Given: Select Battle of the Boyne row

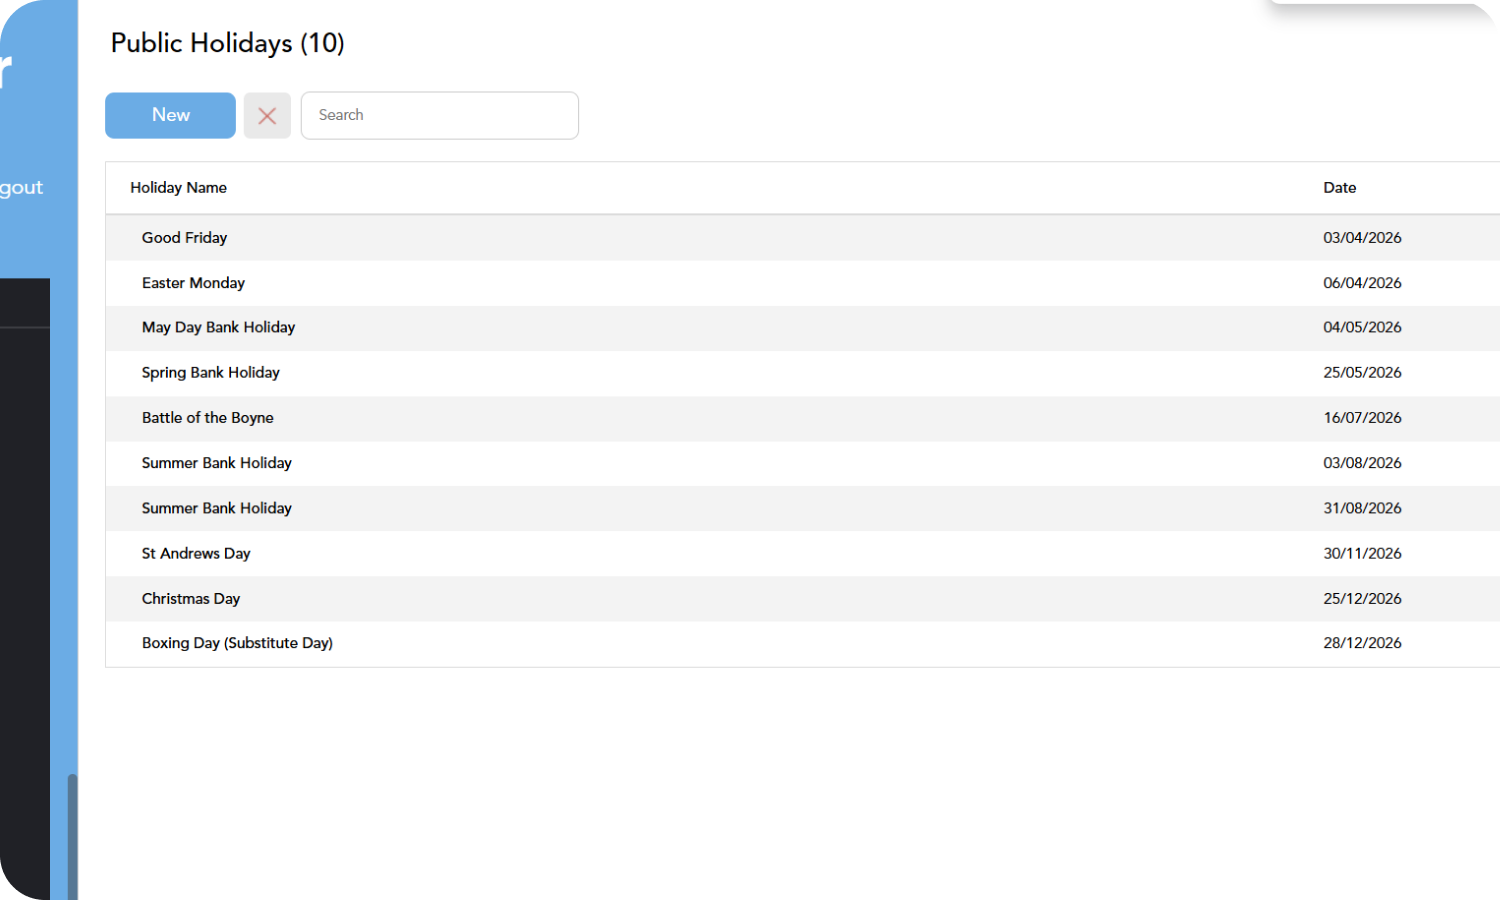Looking at the screenshot, I should [x=802, y=418].
